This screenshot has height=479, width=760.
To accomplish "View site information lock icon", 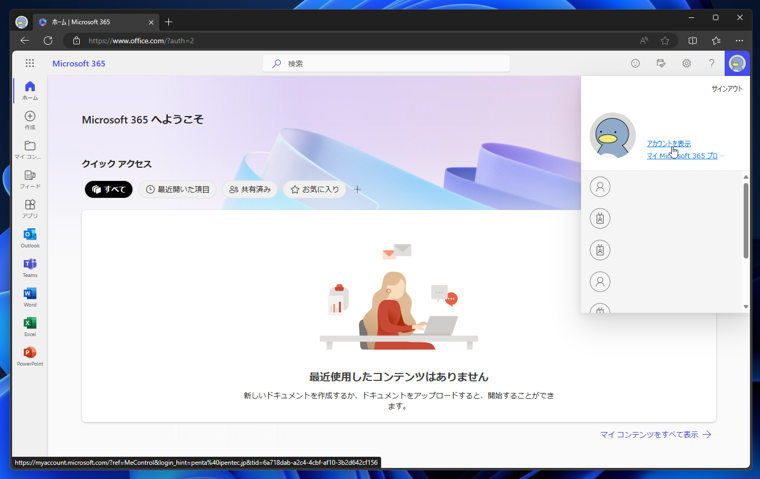I will pyautogui.click(x=76, y=41).
